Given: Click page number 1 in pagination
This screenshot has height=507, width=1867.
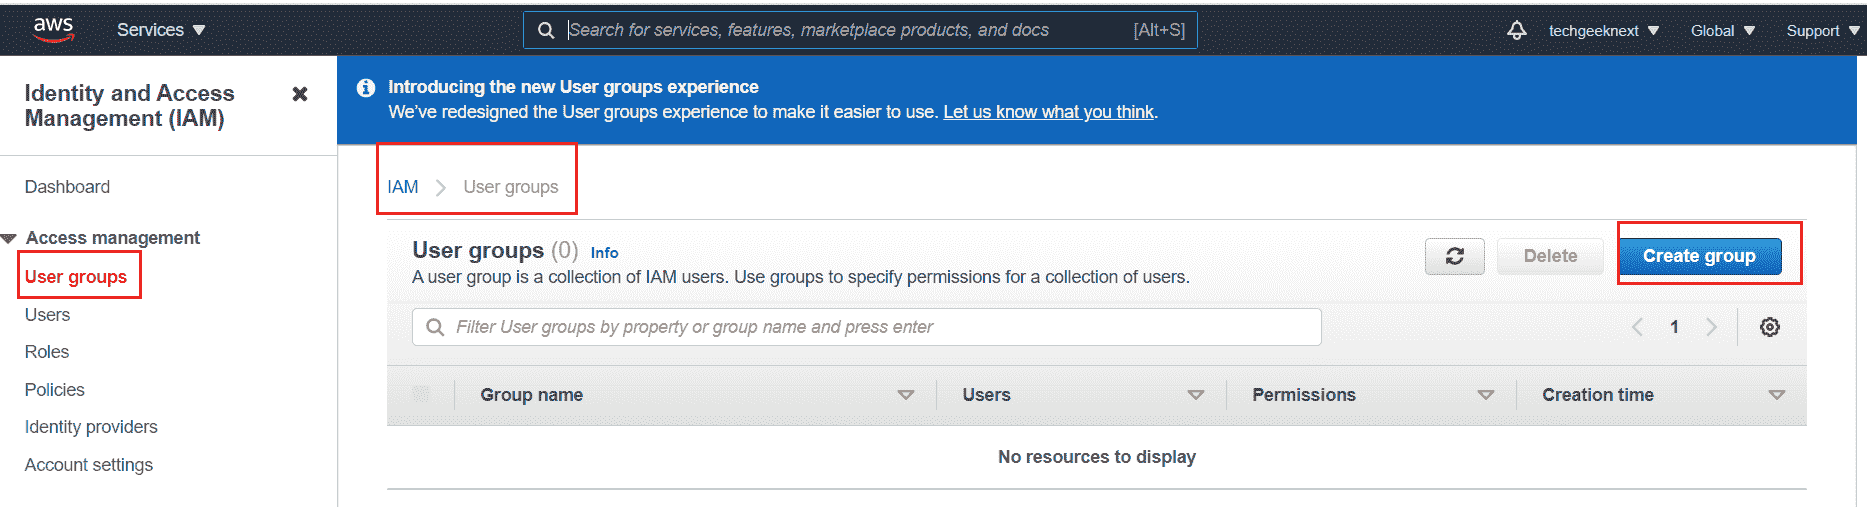Looking at the screenshot, I should (1674, 327).
